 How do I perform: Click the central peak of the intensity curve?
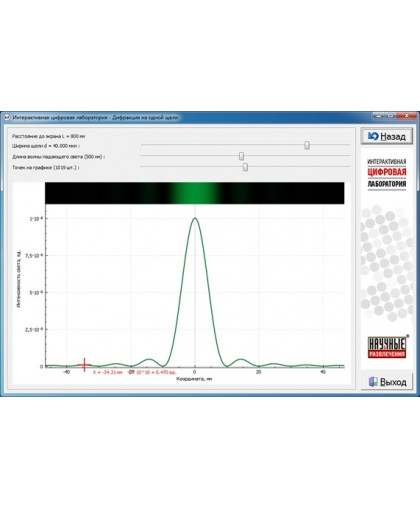pos(195,218)
